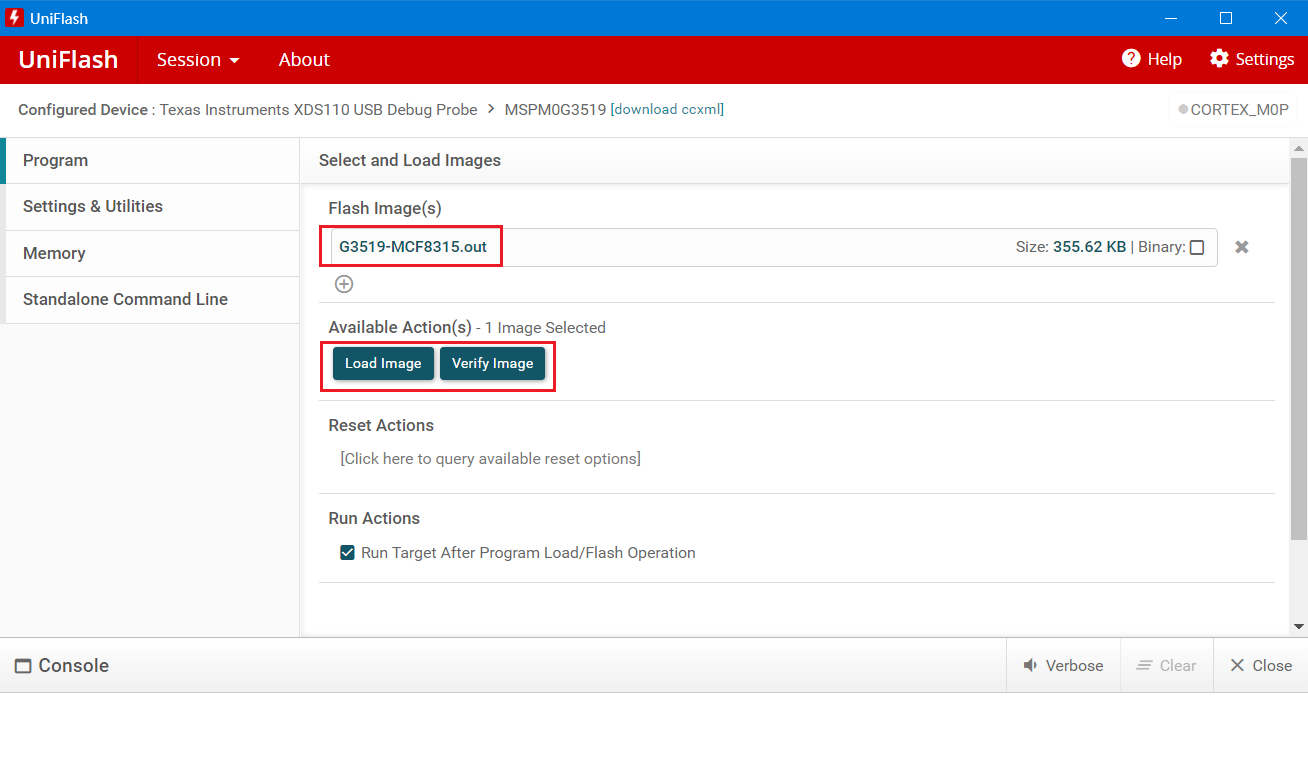The image size is (1308, 771).
Task: Toggle Verbose console output speaker icon
Action: point(1030,666)
